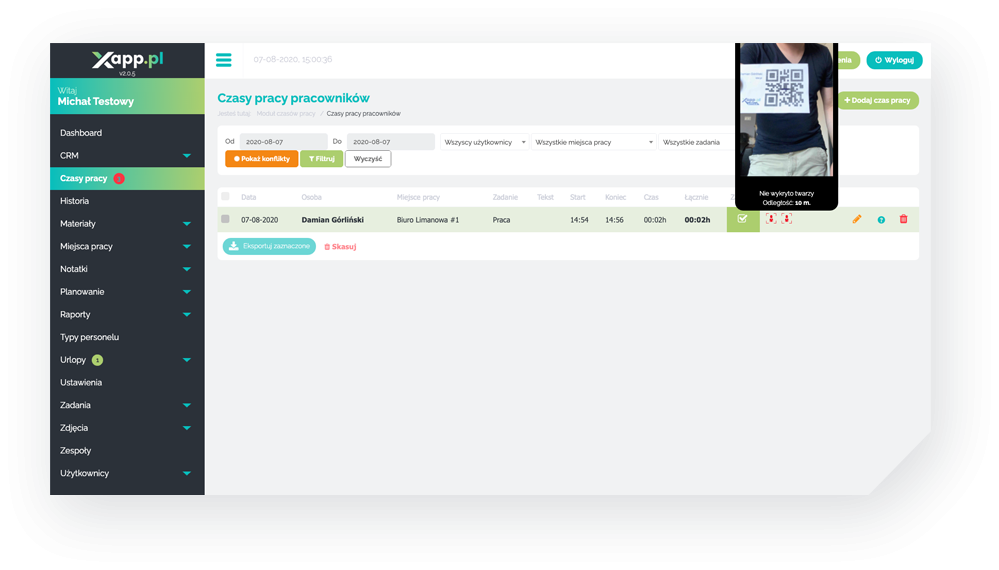Click the green badge on Urlopy
The width and height of the screenshot is (999, 570).
point(97,360)
